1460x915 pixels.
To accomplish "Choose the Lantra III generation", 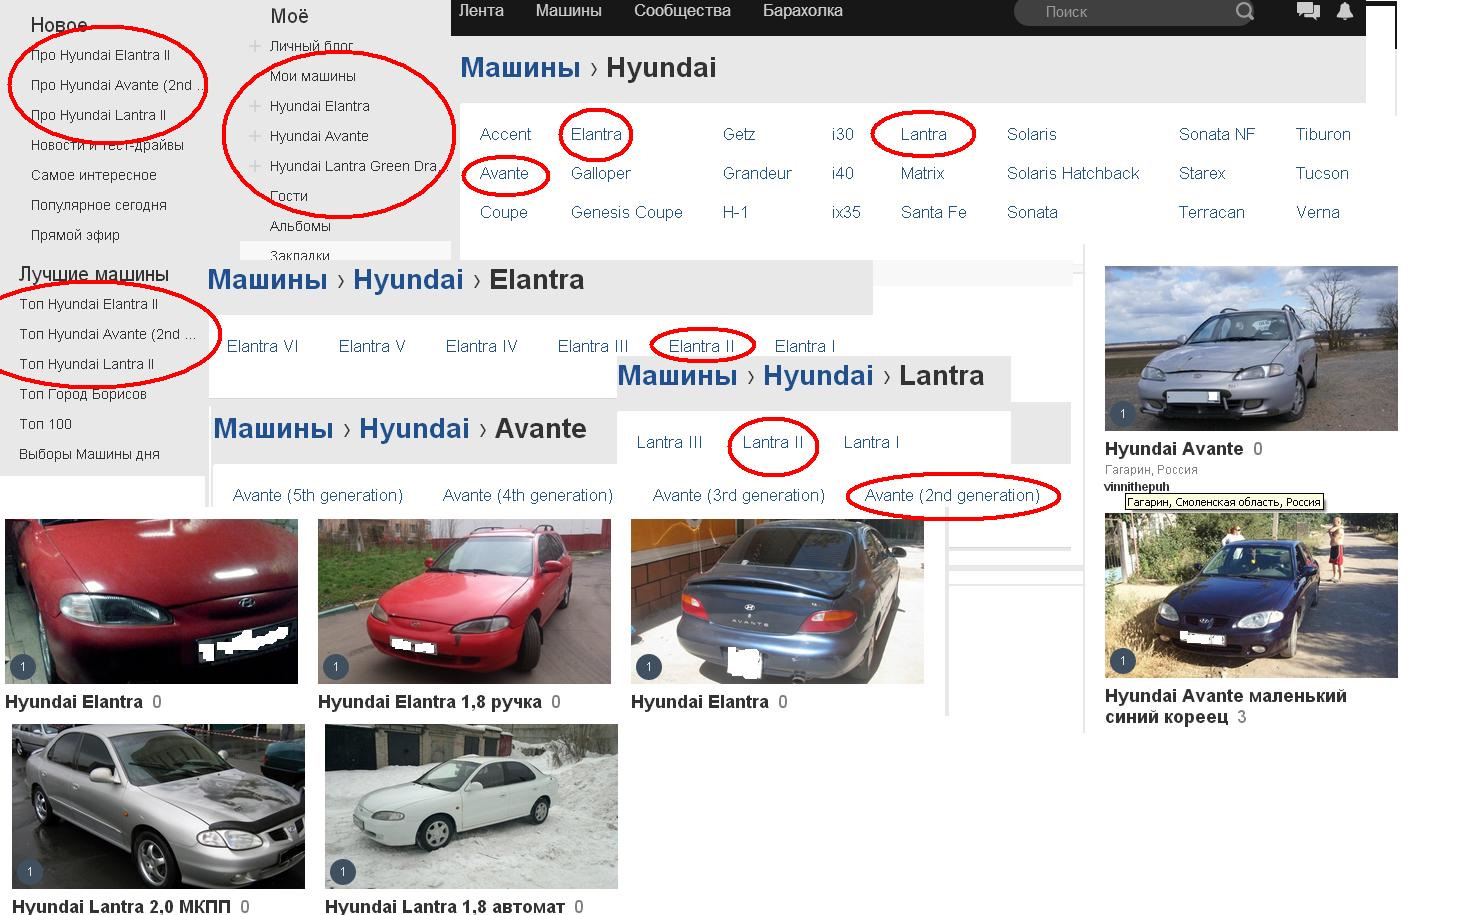I will click(x=669, y=442).
